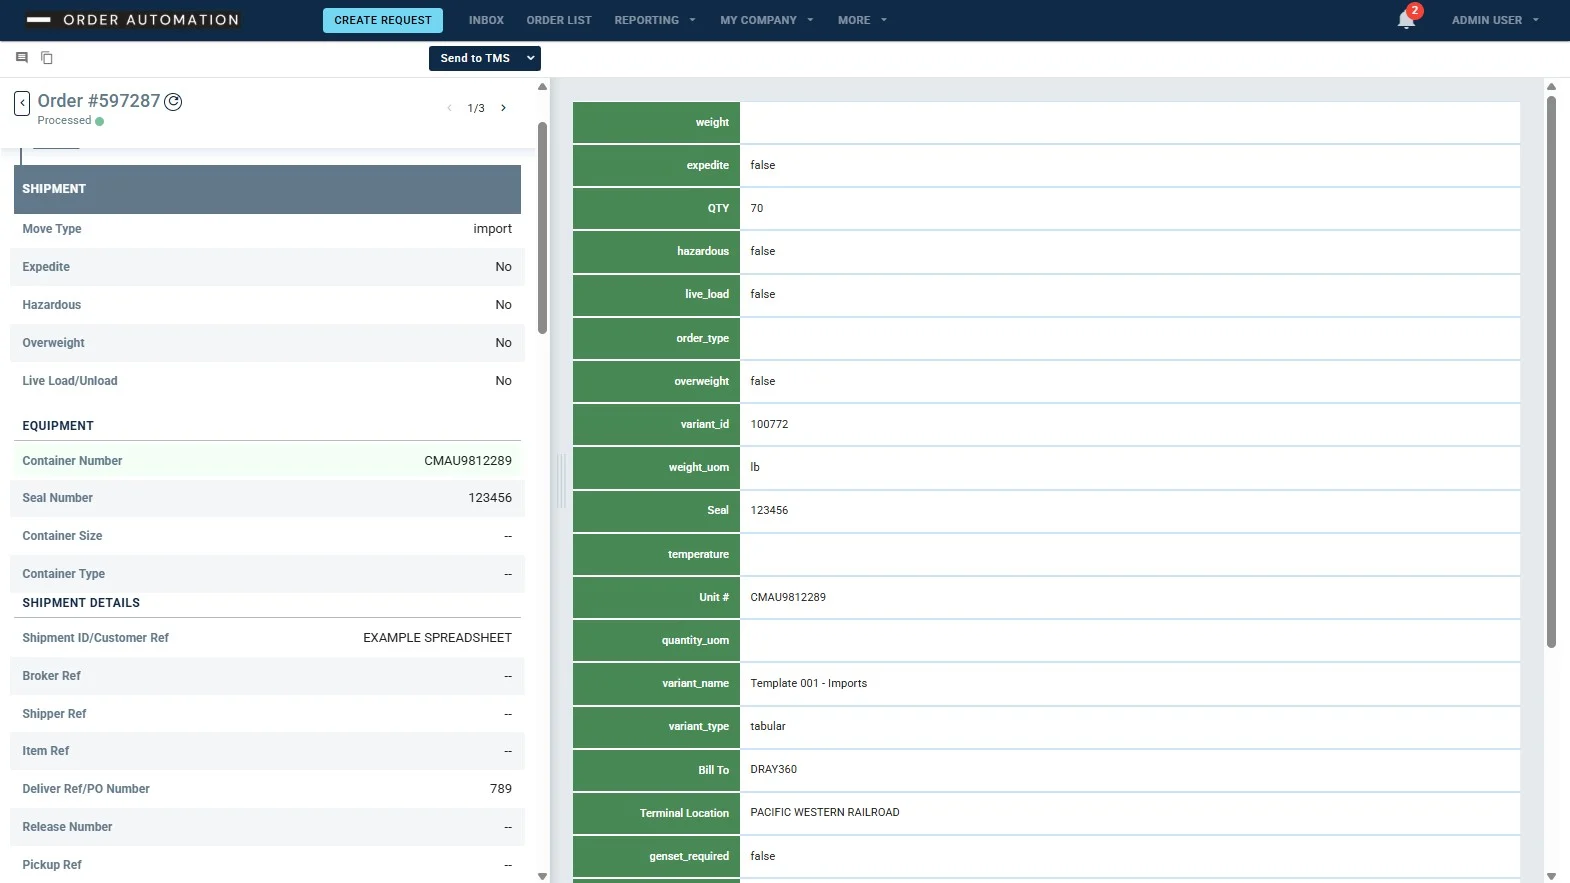Click the panel splitter handle
This screenshot has height=883, width=1570.
tap(561, 480)
